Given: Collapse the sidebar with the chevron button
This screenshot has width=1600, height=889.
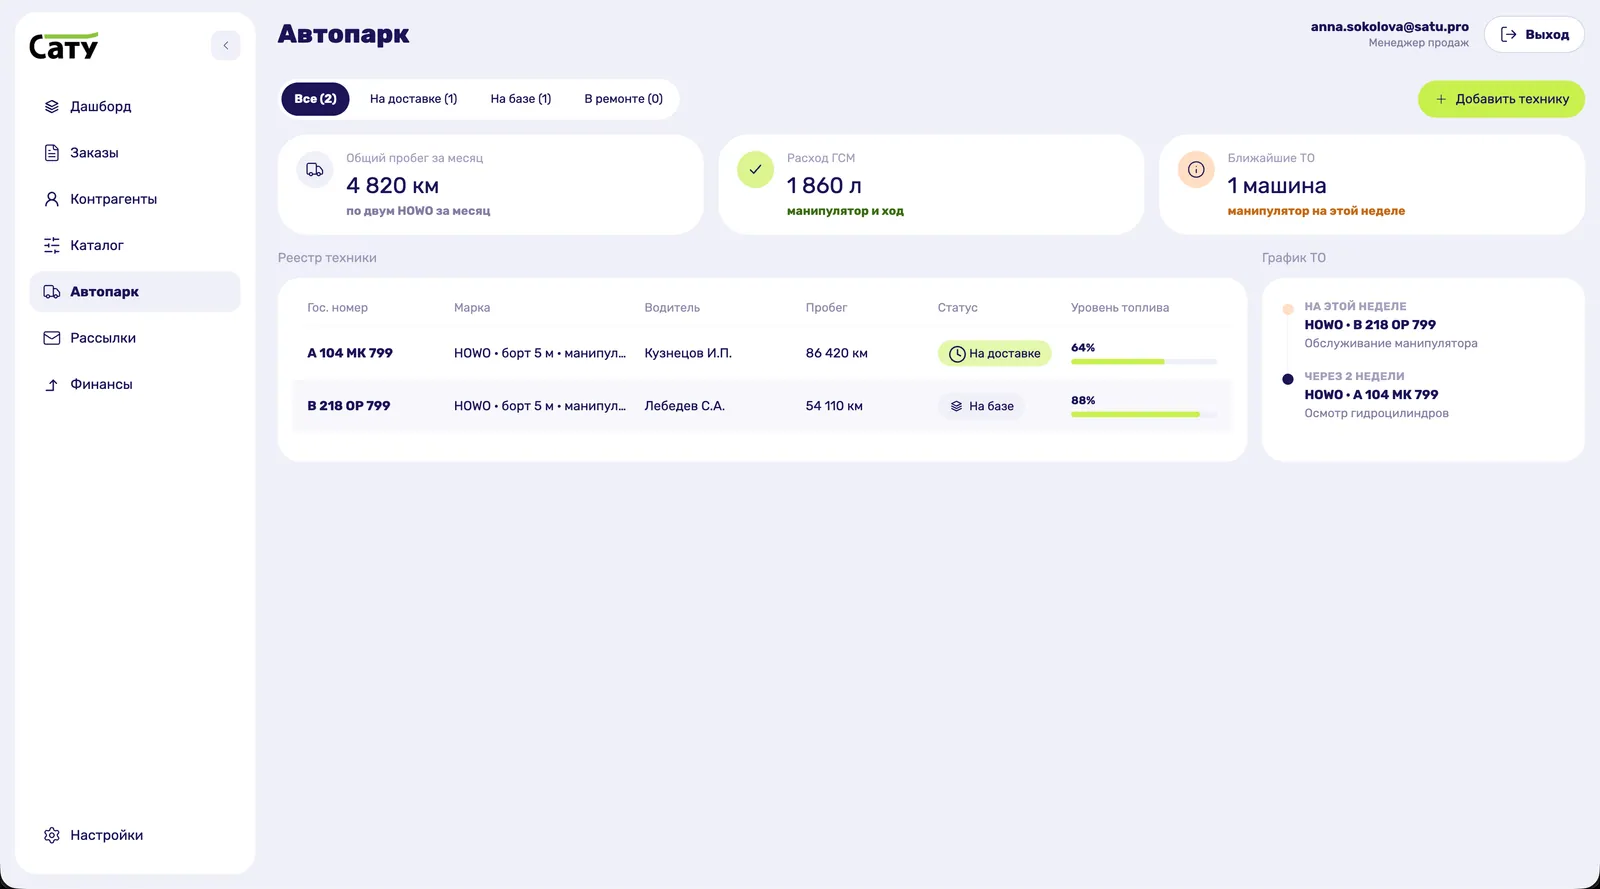Looking at the screenshot, I should [x=226, y=45].
